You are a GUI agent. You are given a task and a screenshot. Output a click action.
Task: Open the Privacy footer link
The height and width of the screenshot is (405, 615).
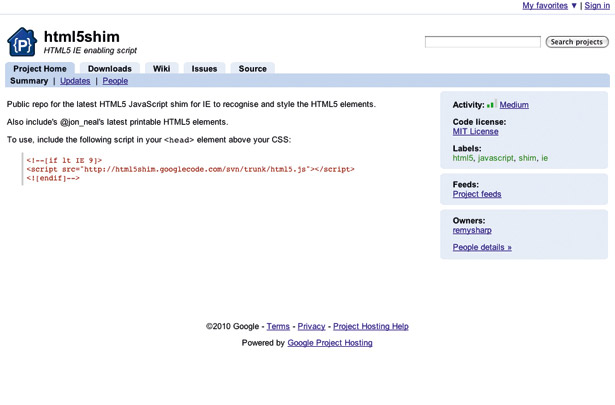pyautogui.click(x=311, y=326)
